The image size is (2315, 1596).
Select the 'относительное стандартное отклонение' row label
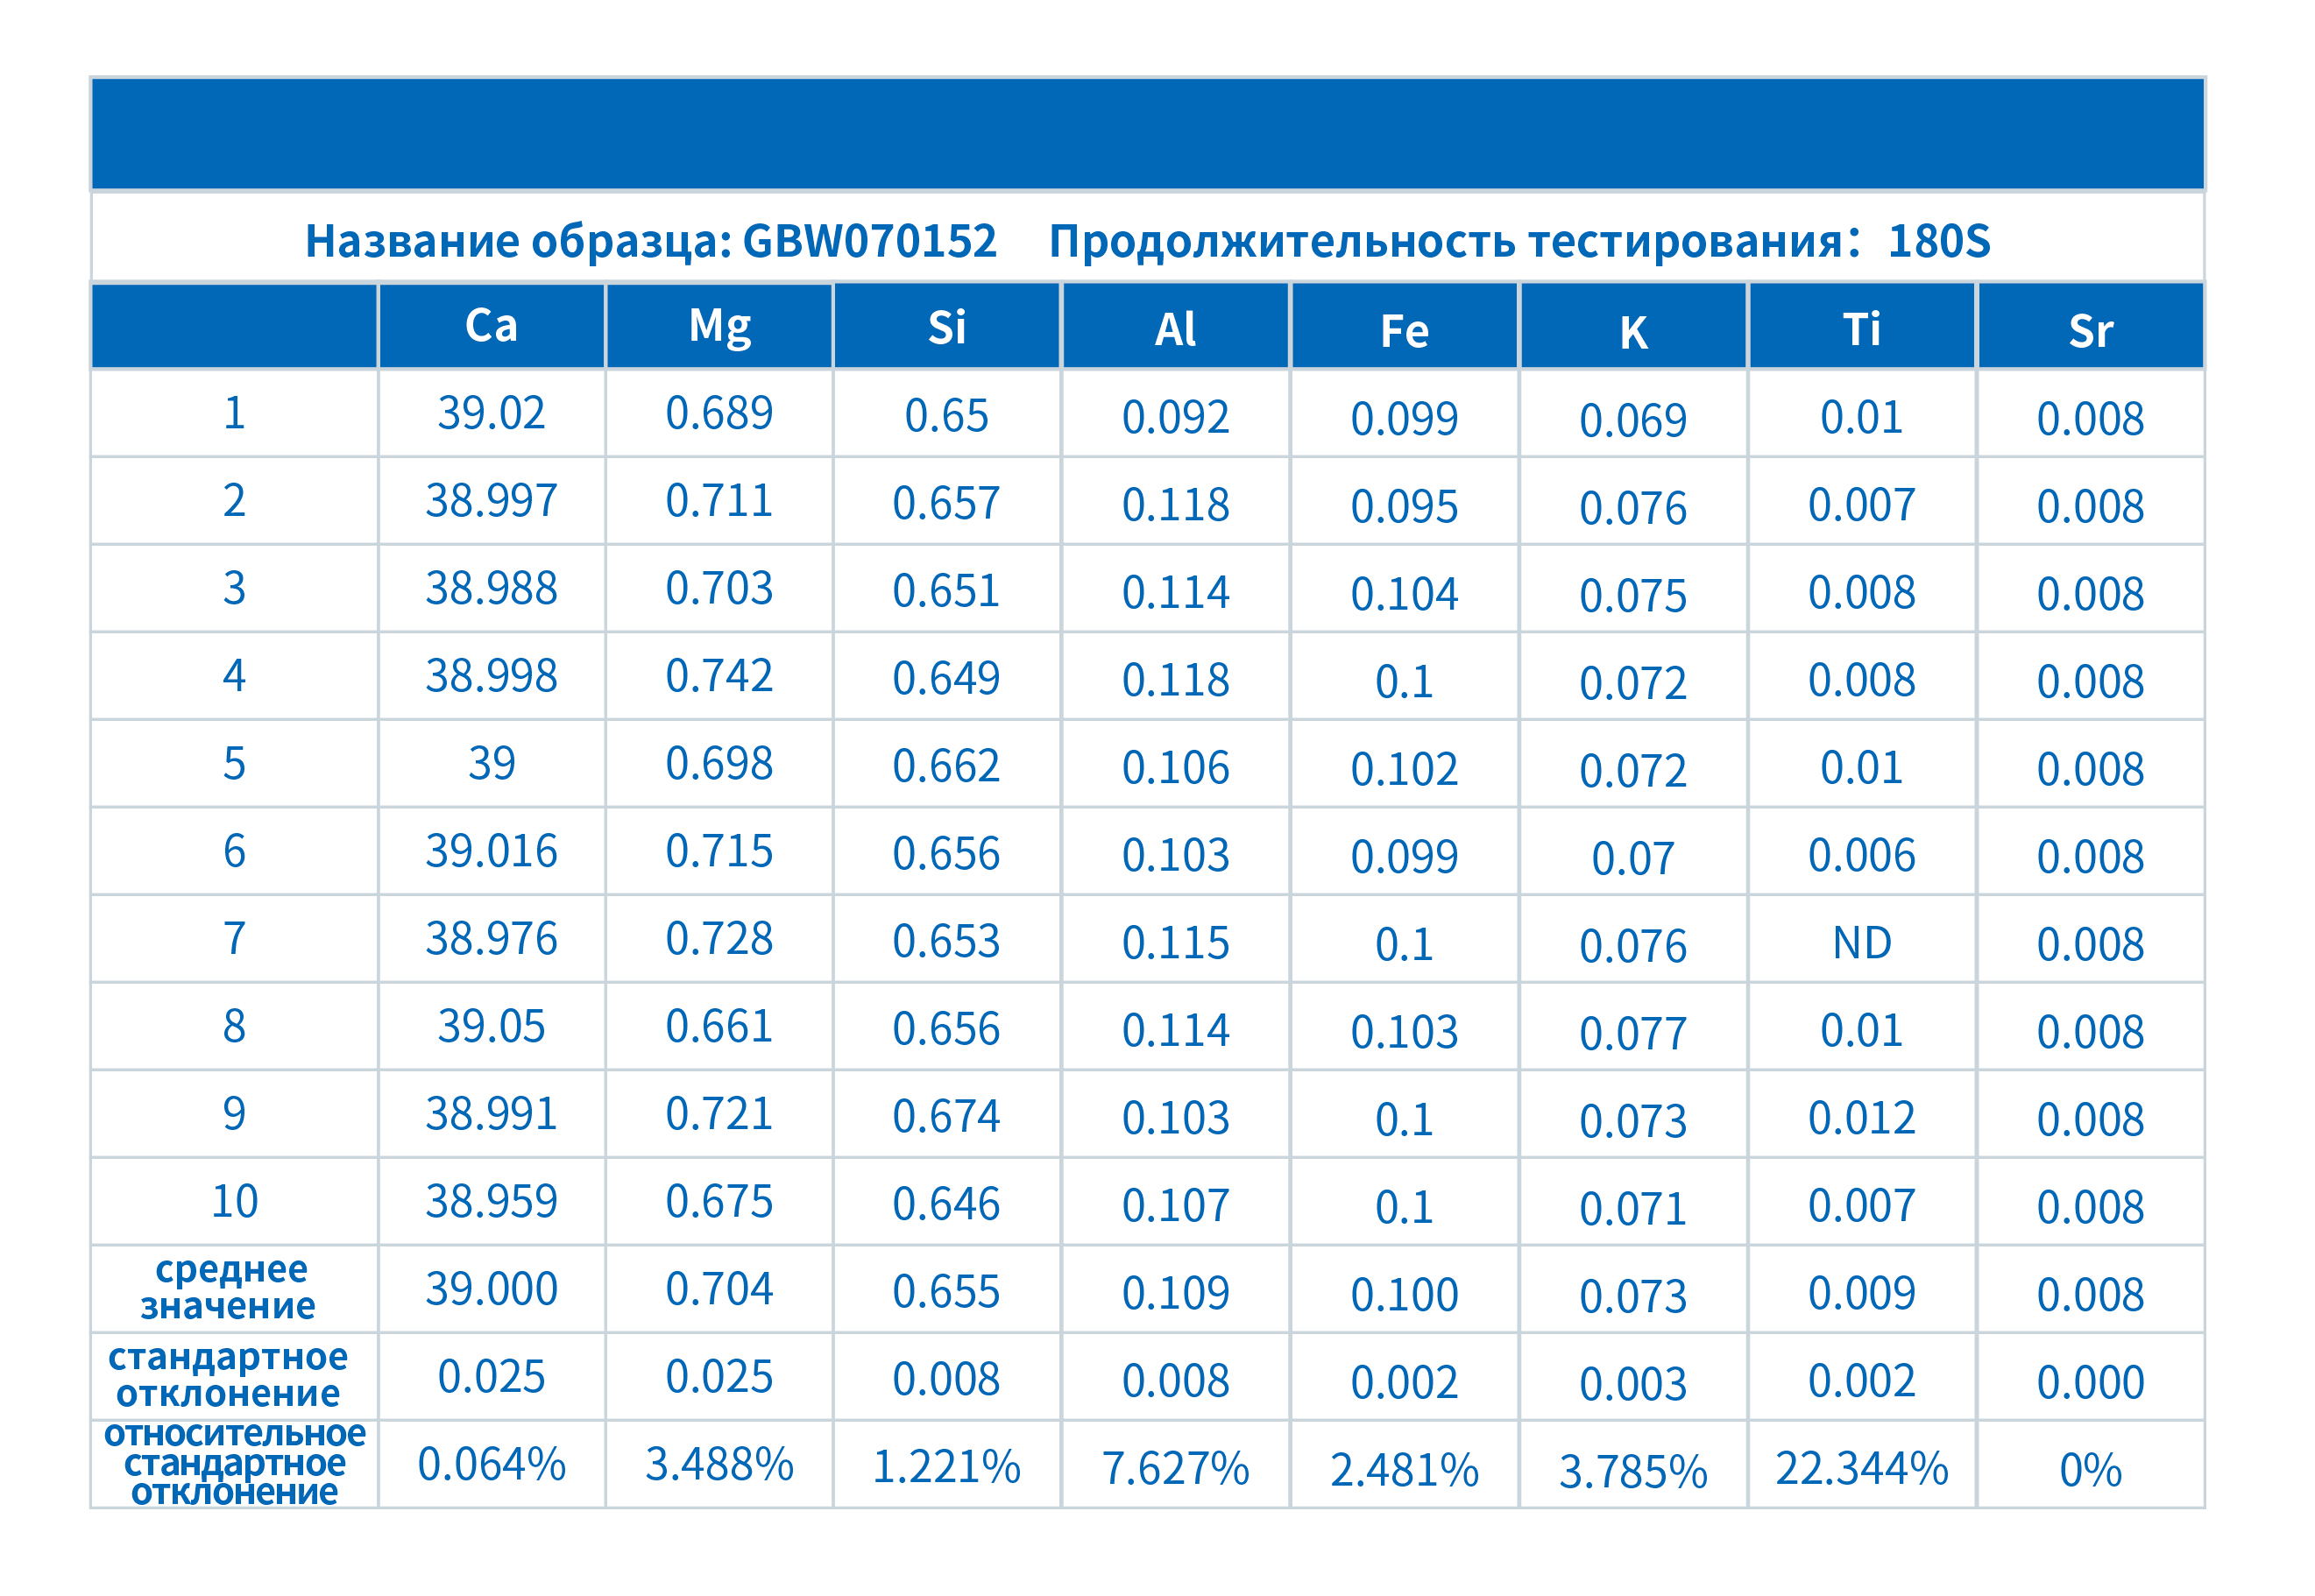(234, 1463)
